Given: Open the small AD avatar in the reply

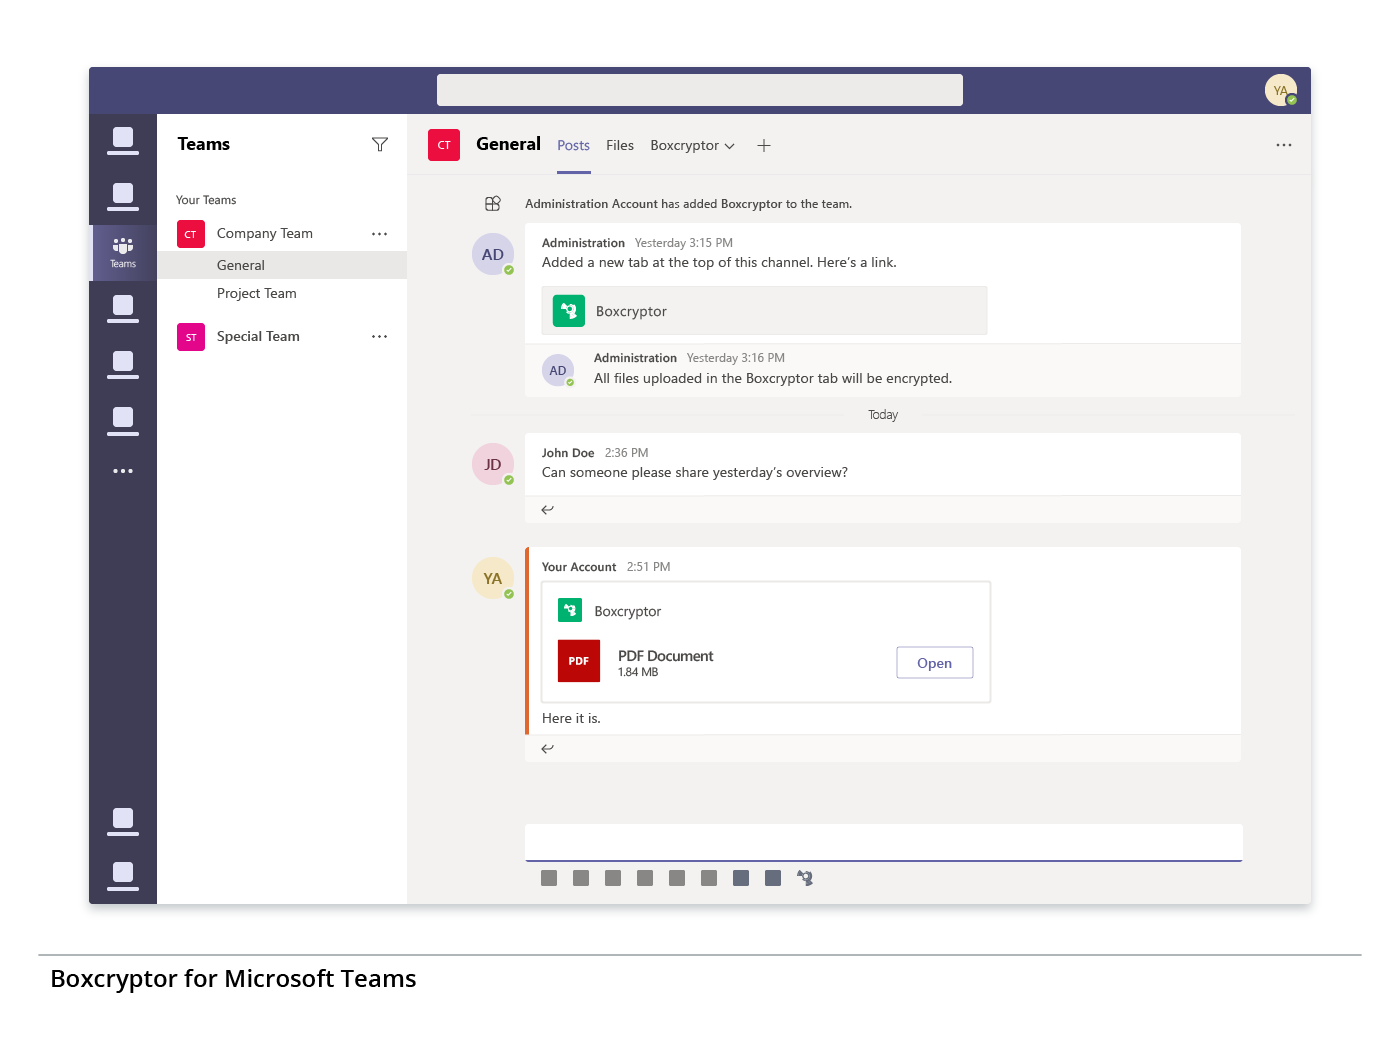Looking at the screenshot, I should (x=558, y=370).
